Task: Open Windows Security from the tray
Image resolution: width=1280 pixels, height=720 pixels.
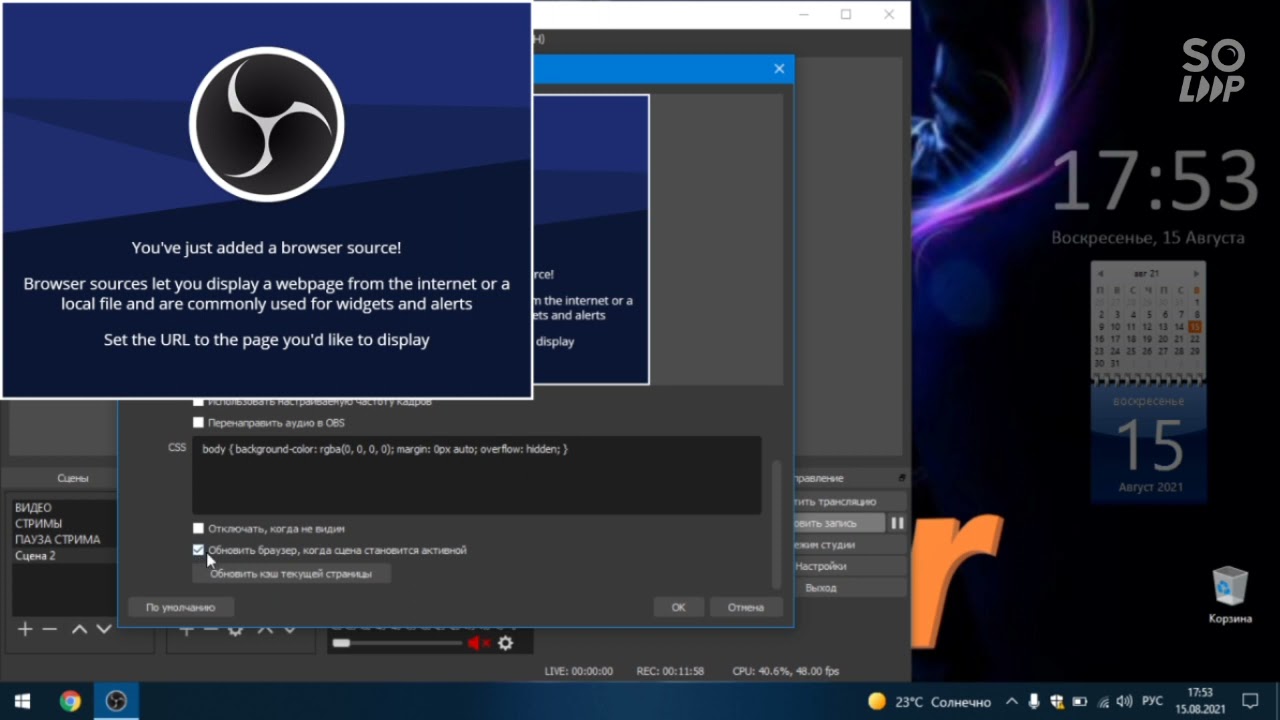Action: (x=1057, y=702)
